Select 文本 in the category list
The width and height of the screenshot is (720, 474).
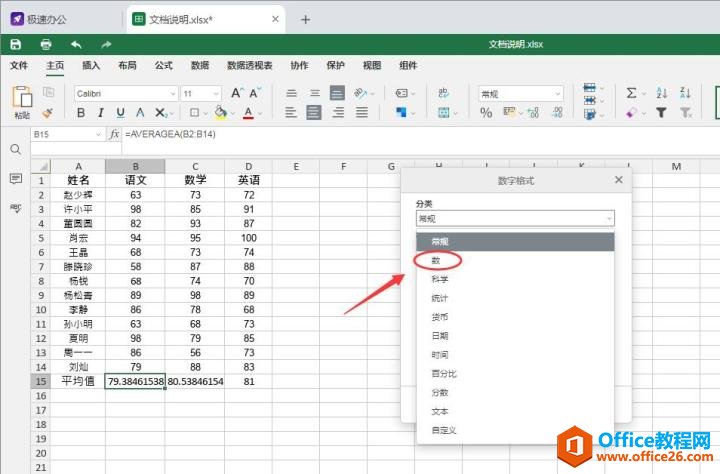(515, 412)
